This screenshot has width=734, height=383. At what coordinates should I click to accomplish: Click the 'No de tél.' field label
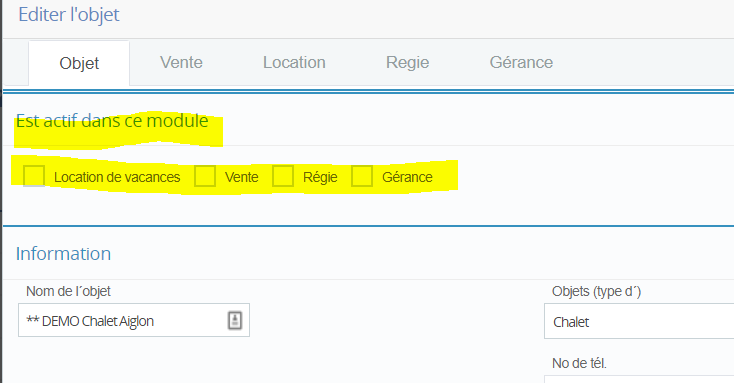579,363
